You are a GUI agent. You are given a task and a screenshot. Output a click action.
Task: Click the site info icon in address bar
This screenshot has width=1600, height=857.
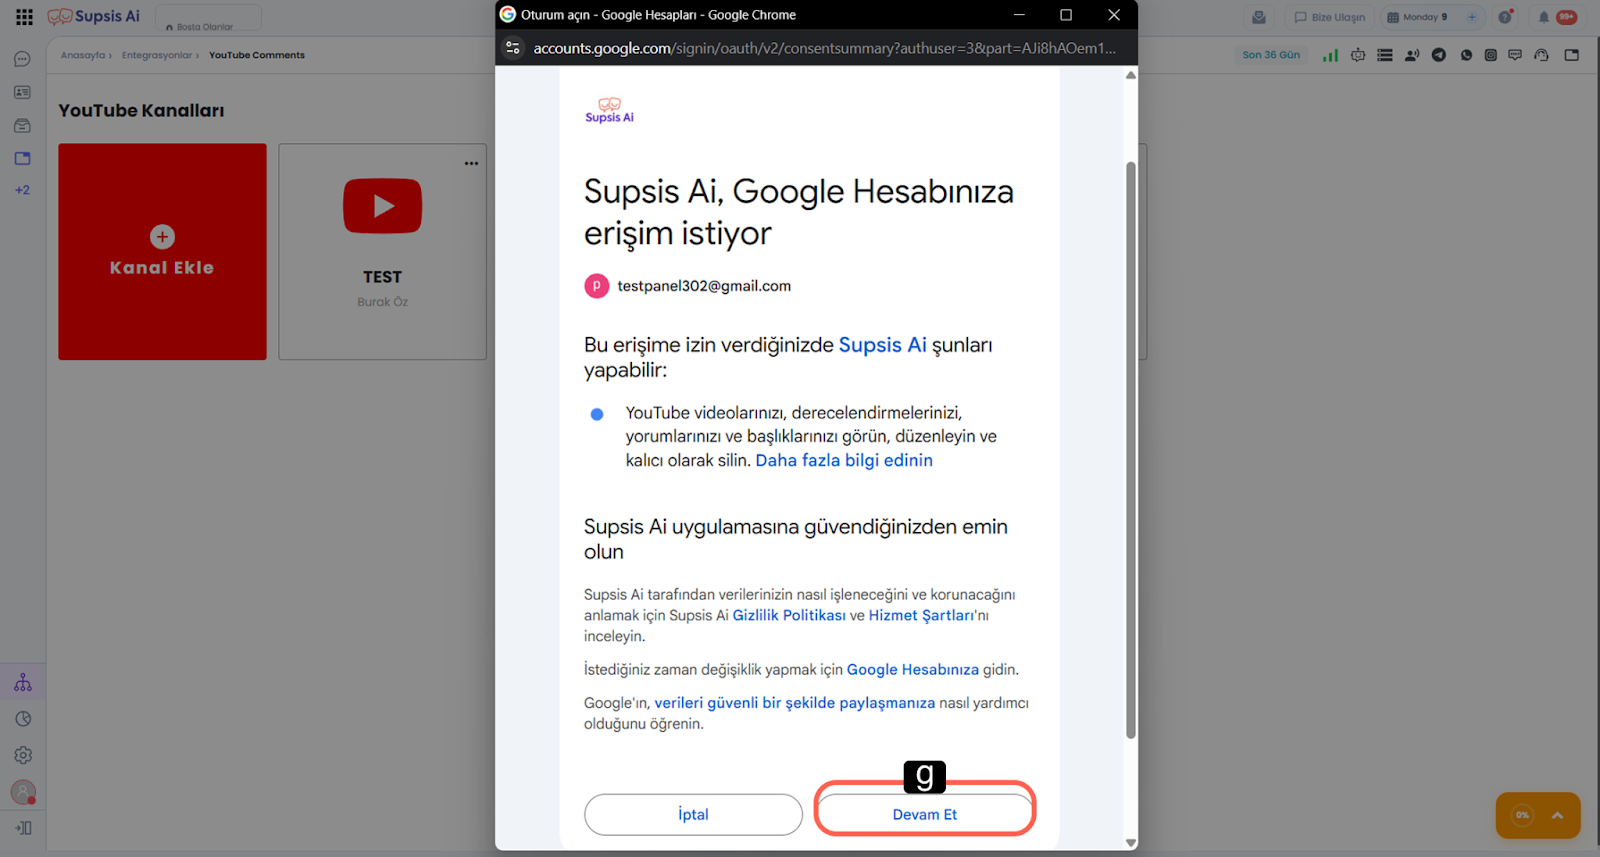click(x=513, y=48)
